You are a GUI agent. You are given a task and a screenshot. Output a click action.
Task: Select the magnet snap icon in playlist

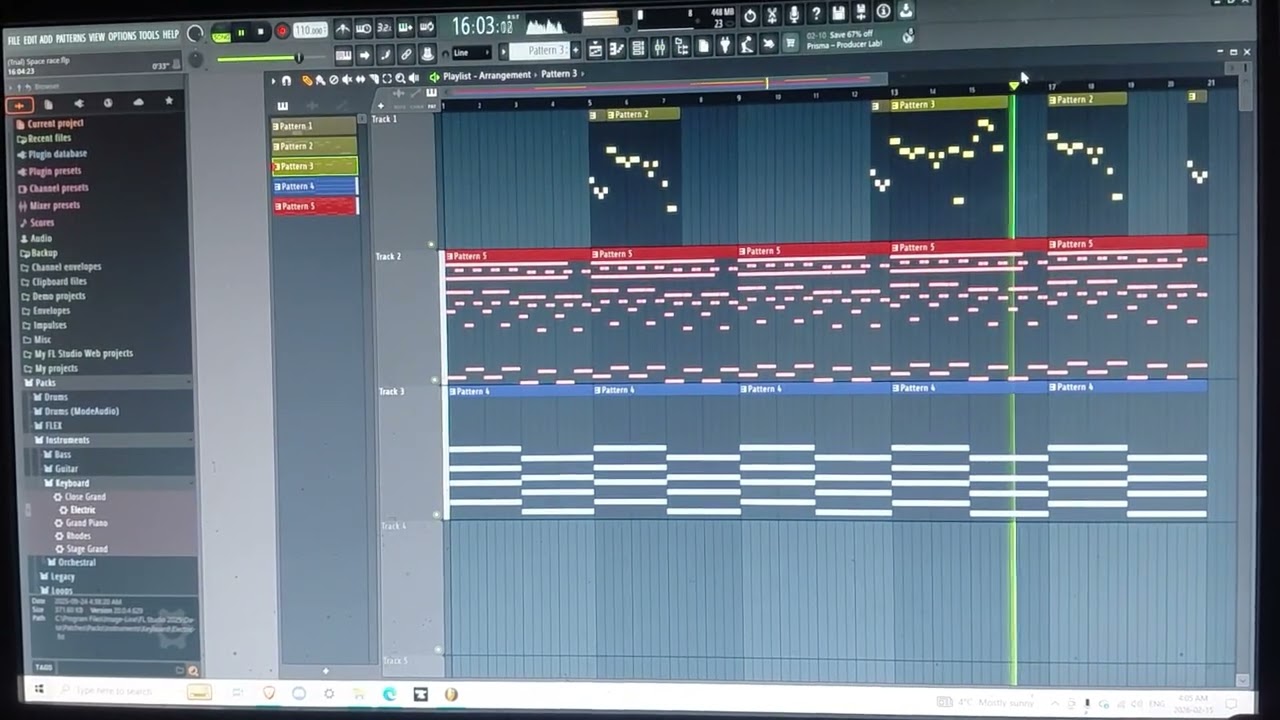point(286,81)
